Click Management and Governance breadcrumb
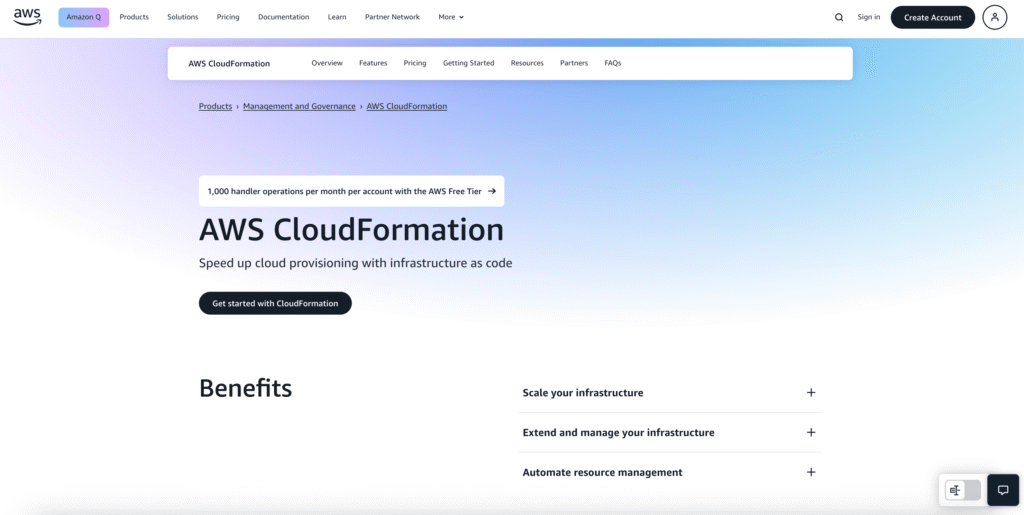 click(299, 106)
